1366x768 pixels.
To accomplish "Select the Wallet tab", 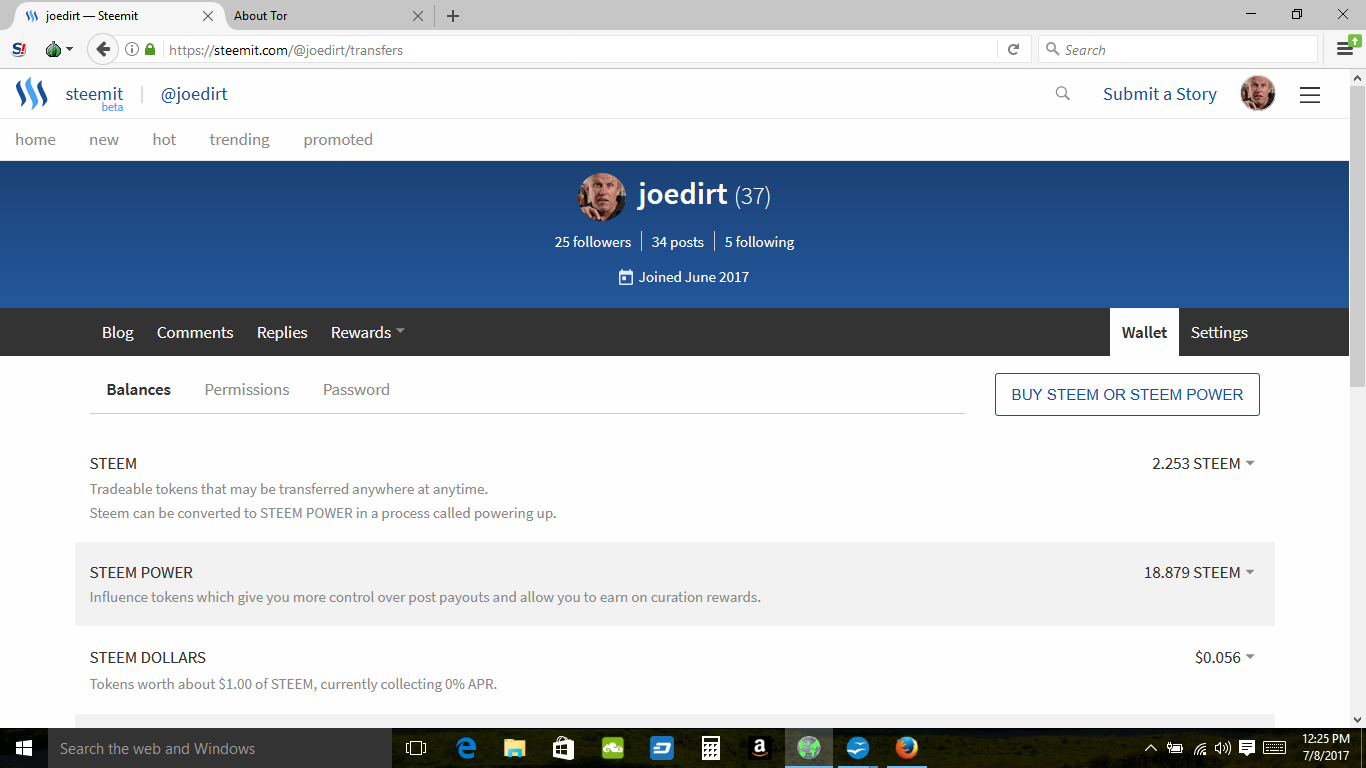I will coord(1144,332).
